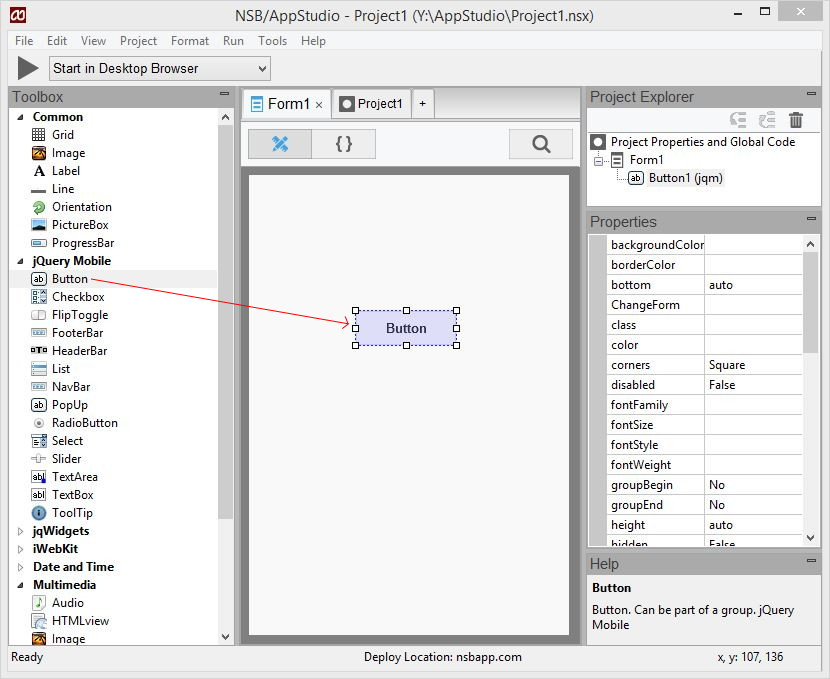The width and height of the screenshot is (830, 679).
Task: Minimize the Properties panel
Action: pyautogui.click(x=811, y=219)
